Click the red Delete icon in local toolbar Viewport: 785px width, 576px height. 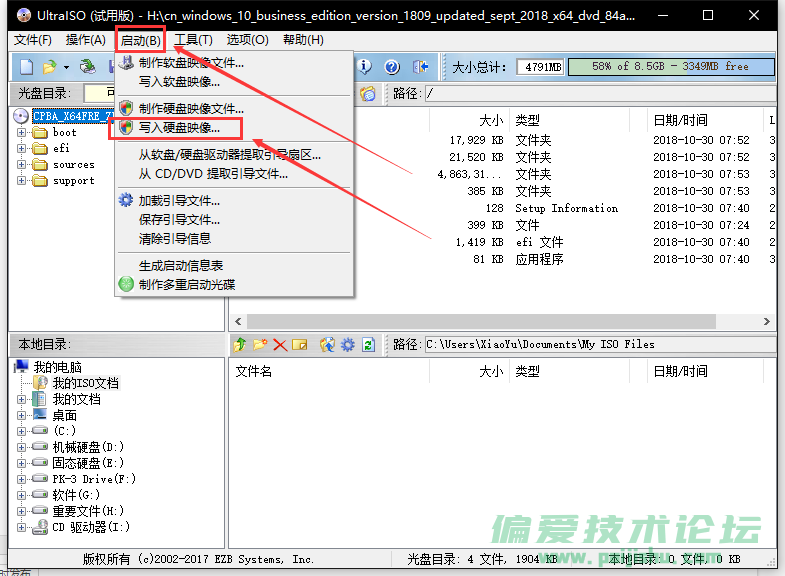click(280, 344)
